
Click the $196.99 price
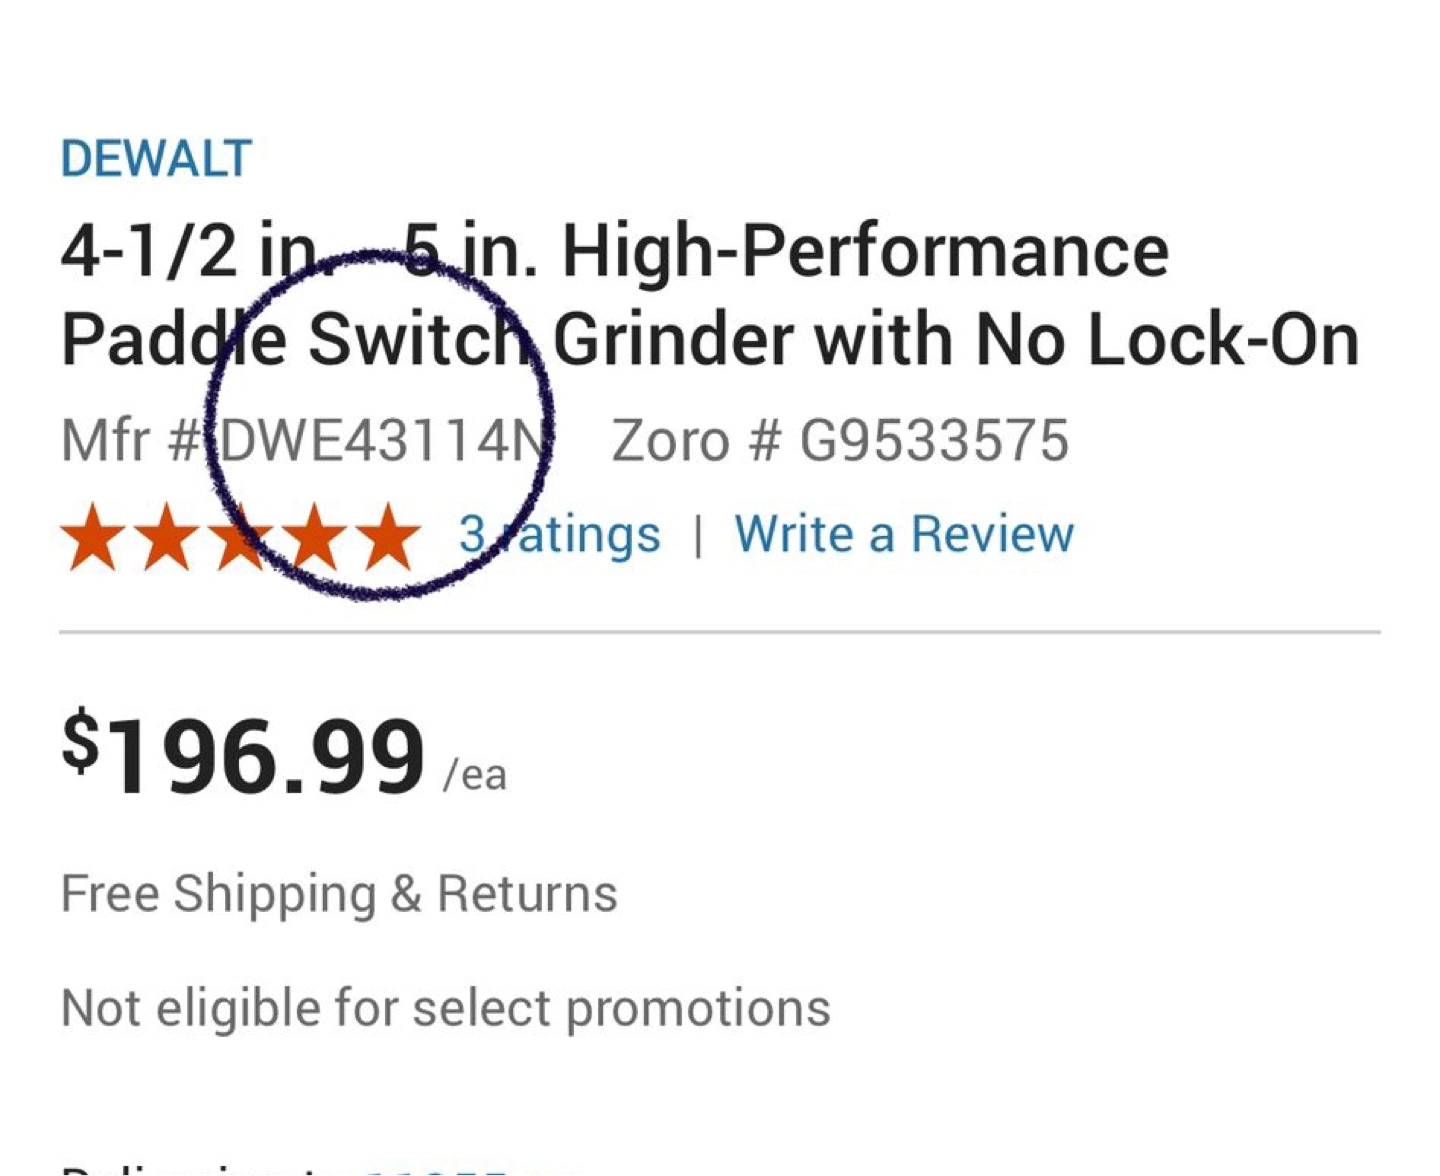point(244,755)
